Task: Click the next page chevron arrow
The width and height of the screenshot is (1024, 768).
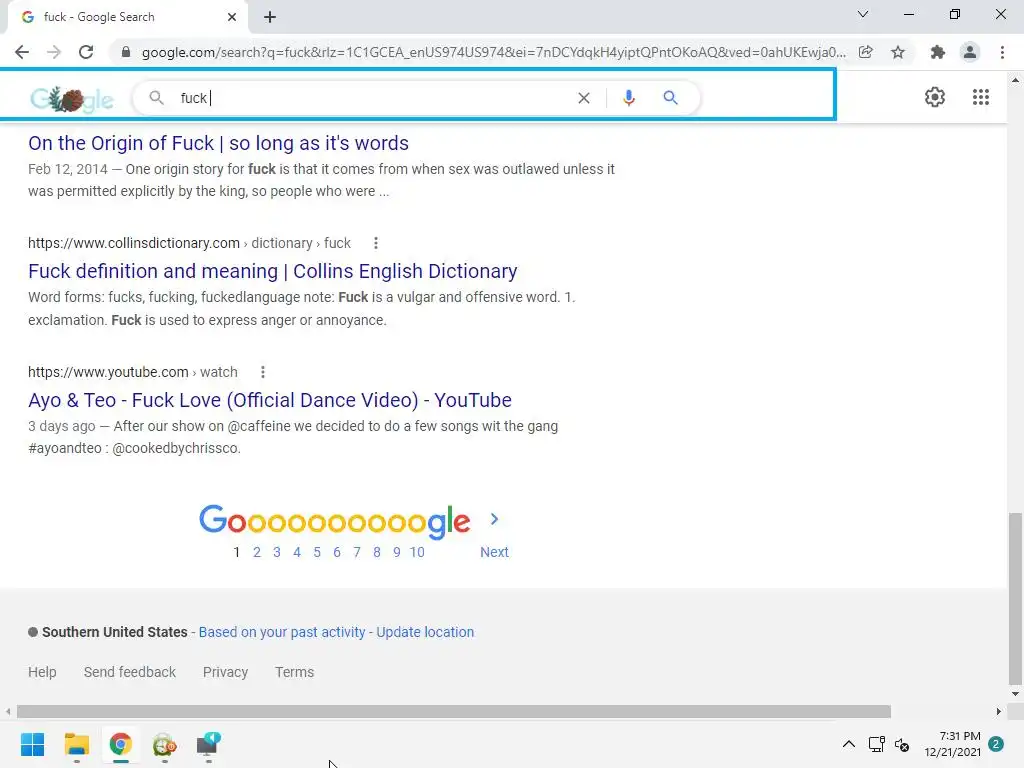Action: 494,519
